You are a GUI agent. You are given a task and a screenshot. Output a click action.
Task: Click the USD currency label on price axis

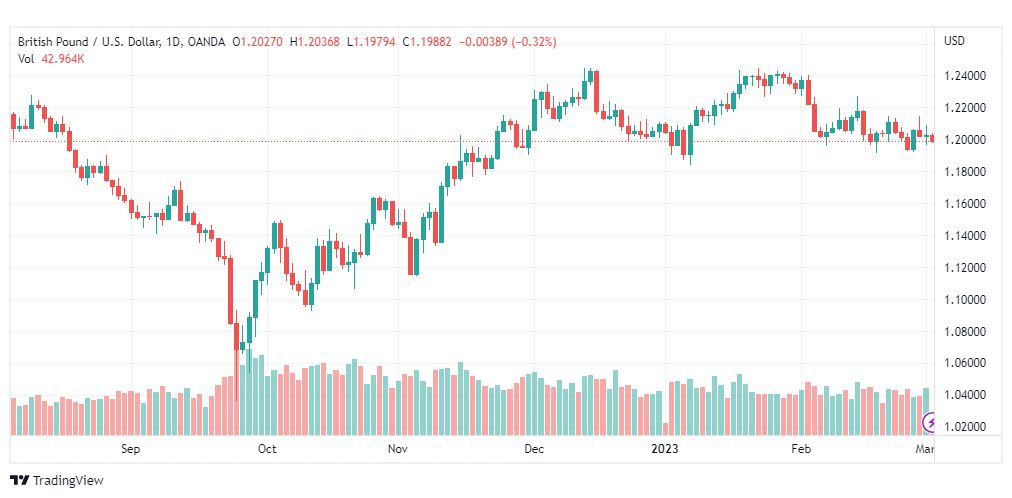click(x=954, y=41)
